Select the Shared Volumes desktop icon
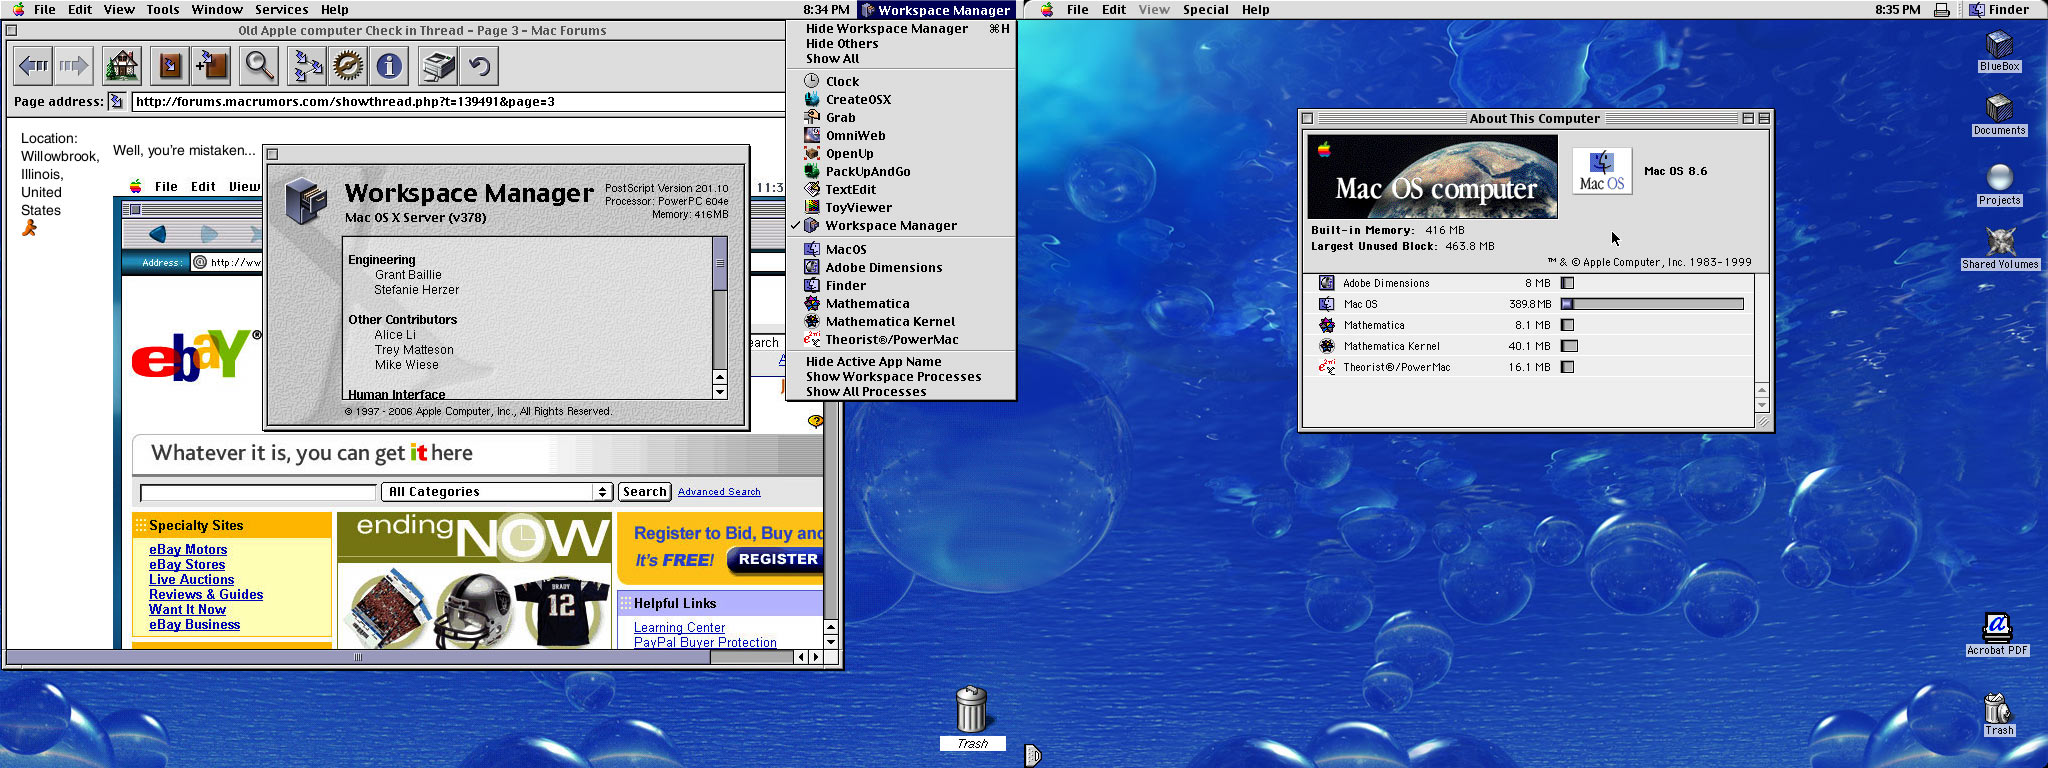This screenshot has height=768, width=2048. (x=1999, y=248)
